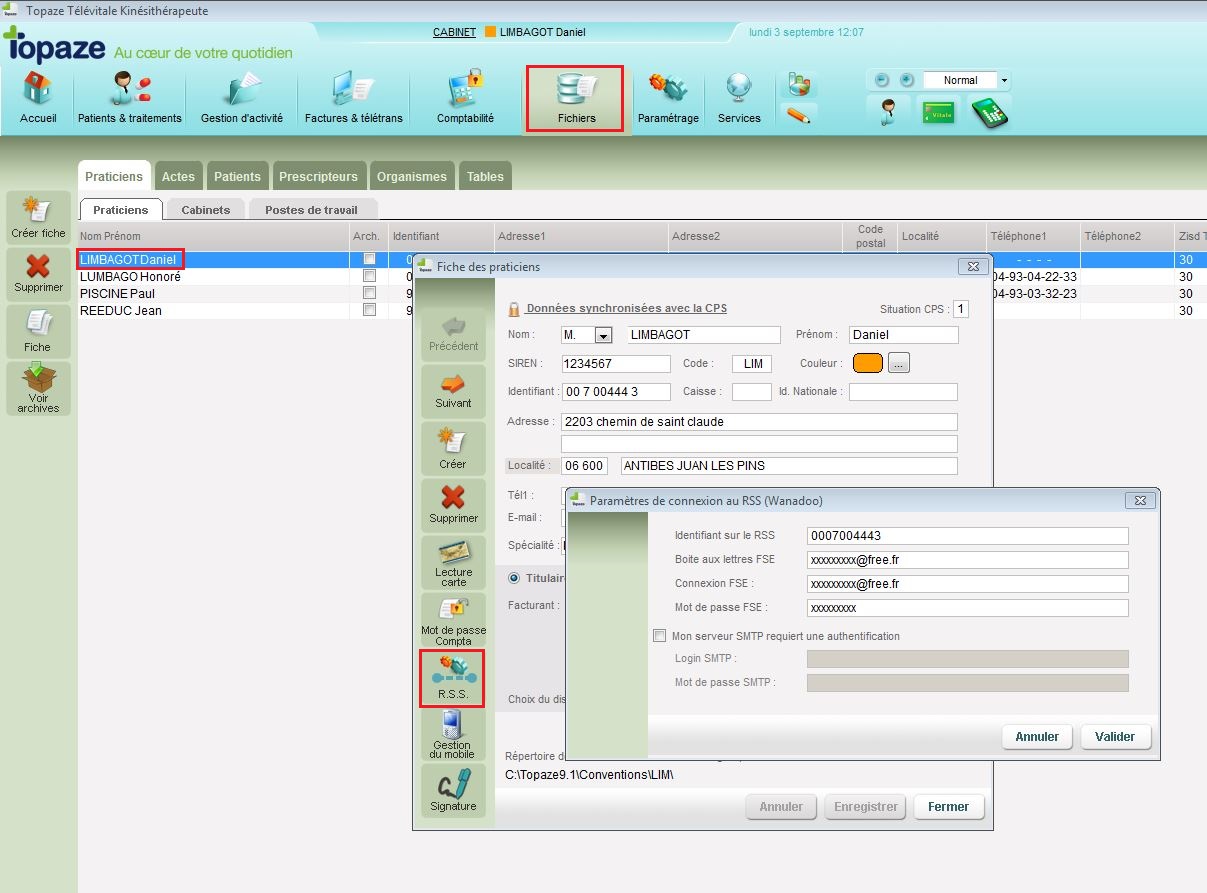Image resolution: width=1207 pixels, height=893 pixels.
Task: Check the archive box for LUMBAGO Honoré
Action: coord(369,276)
